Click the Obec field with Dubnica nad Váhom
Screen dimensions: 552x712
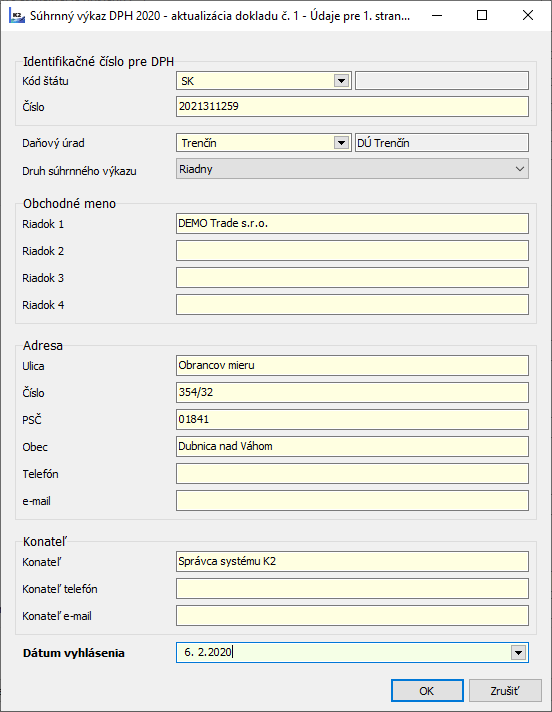click(x=352, y=446)
